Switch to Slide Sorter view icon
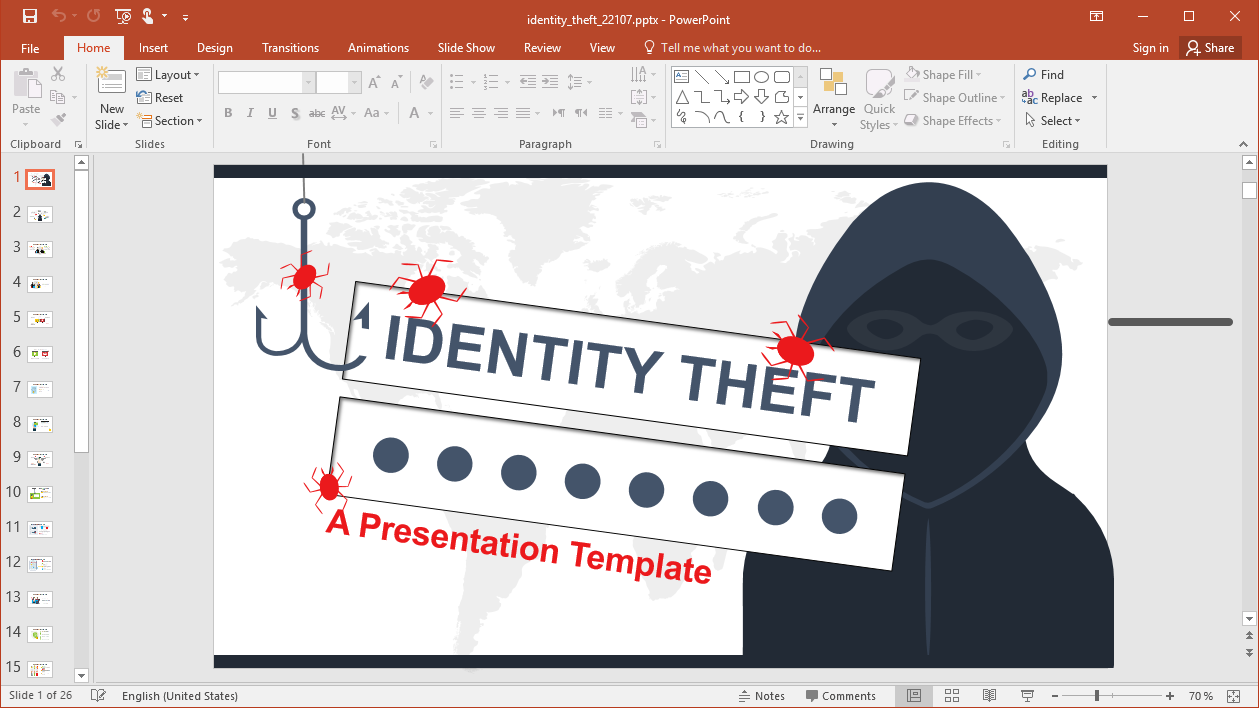The width and height of the screenshot is (1259, 708). (x=951, y=695)
